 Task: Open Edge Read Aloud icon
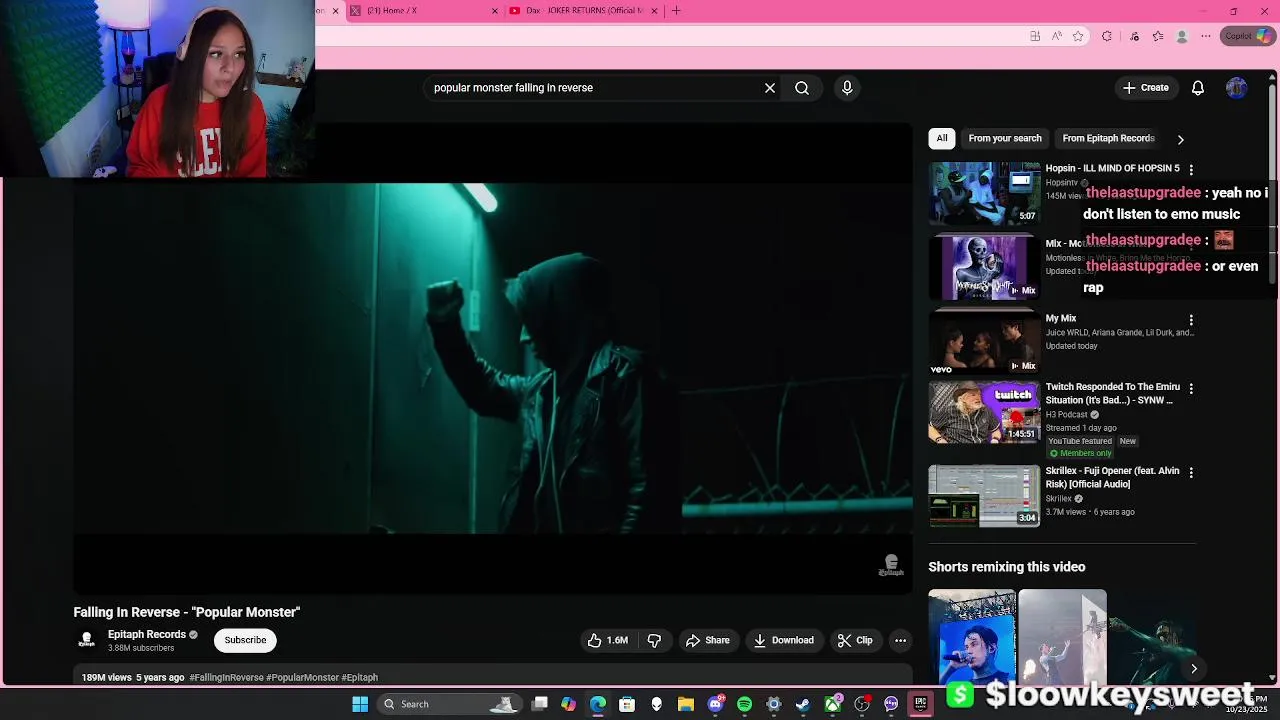(1057, 36)
